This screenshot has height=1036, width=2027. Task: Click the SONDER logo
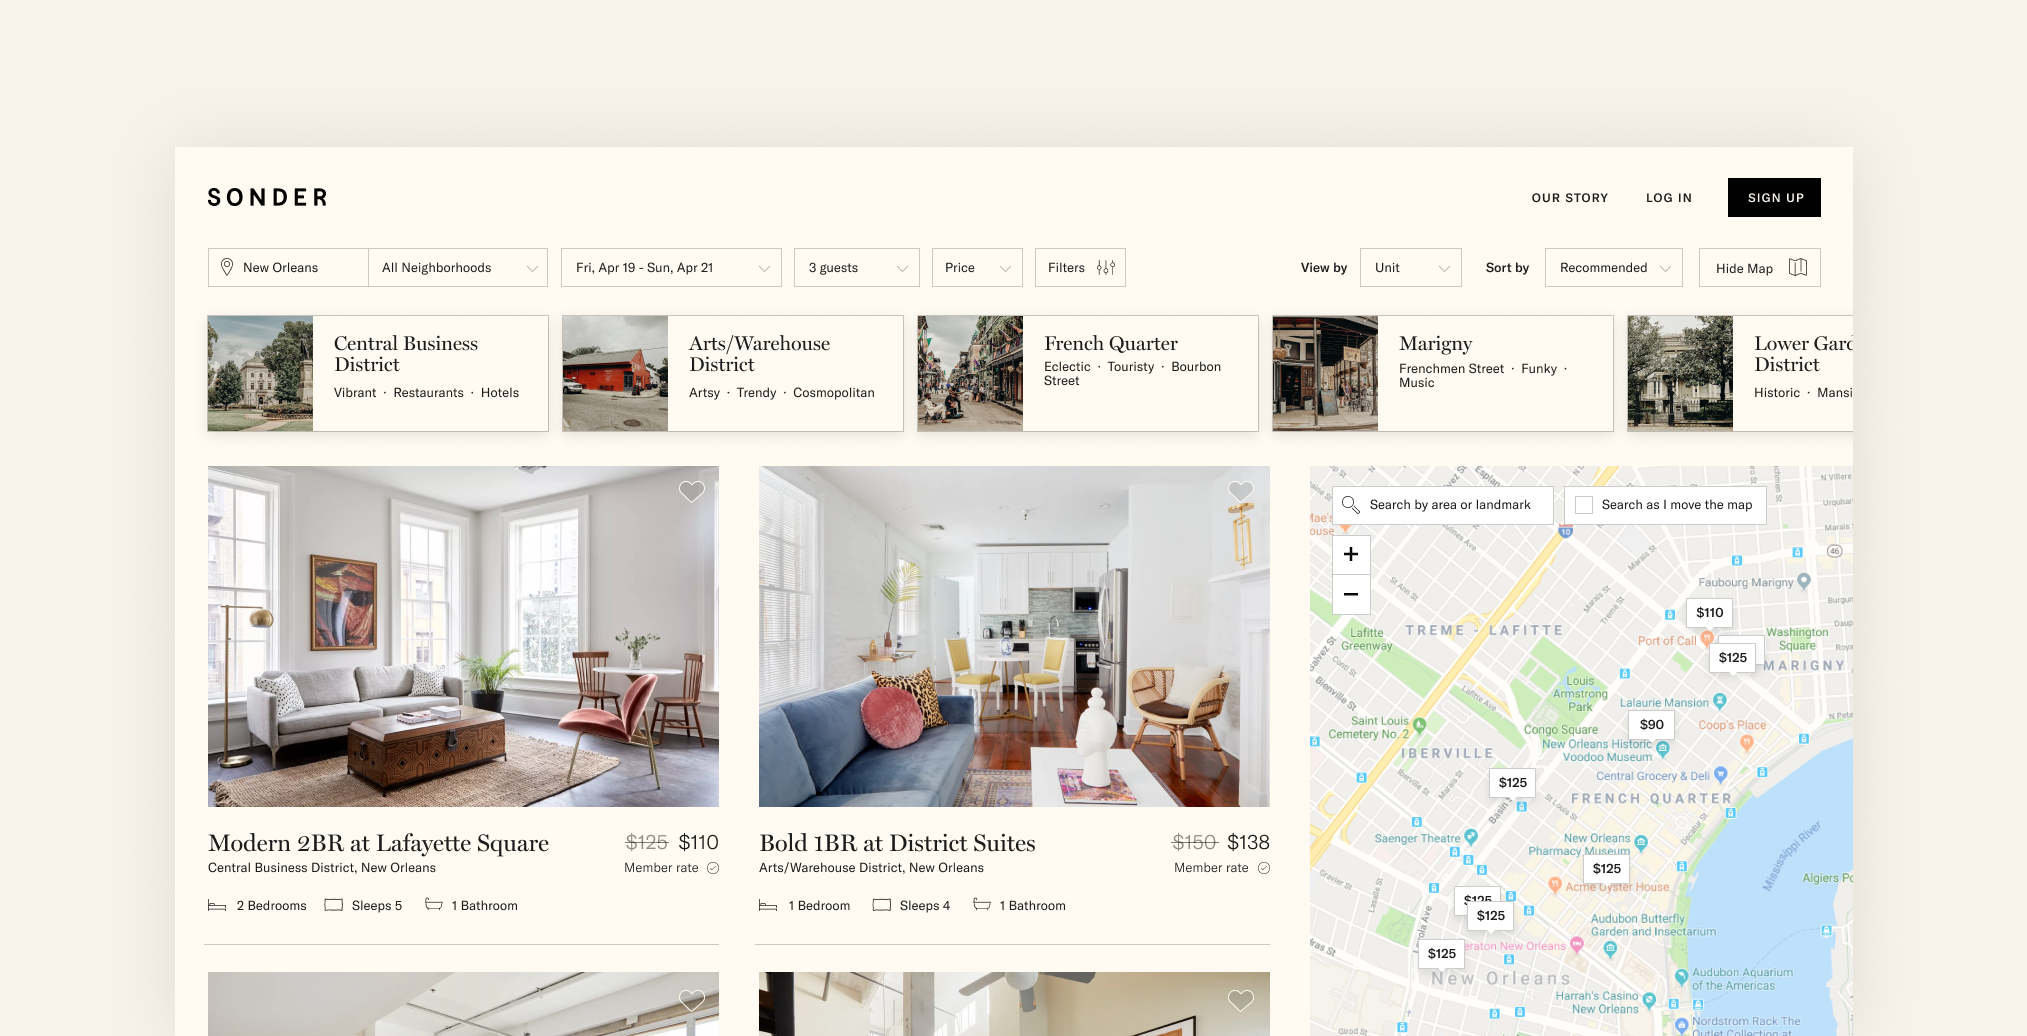267,198
